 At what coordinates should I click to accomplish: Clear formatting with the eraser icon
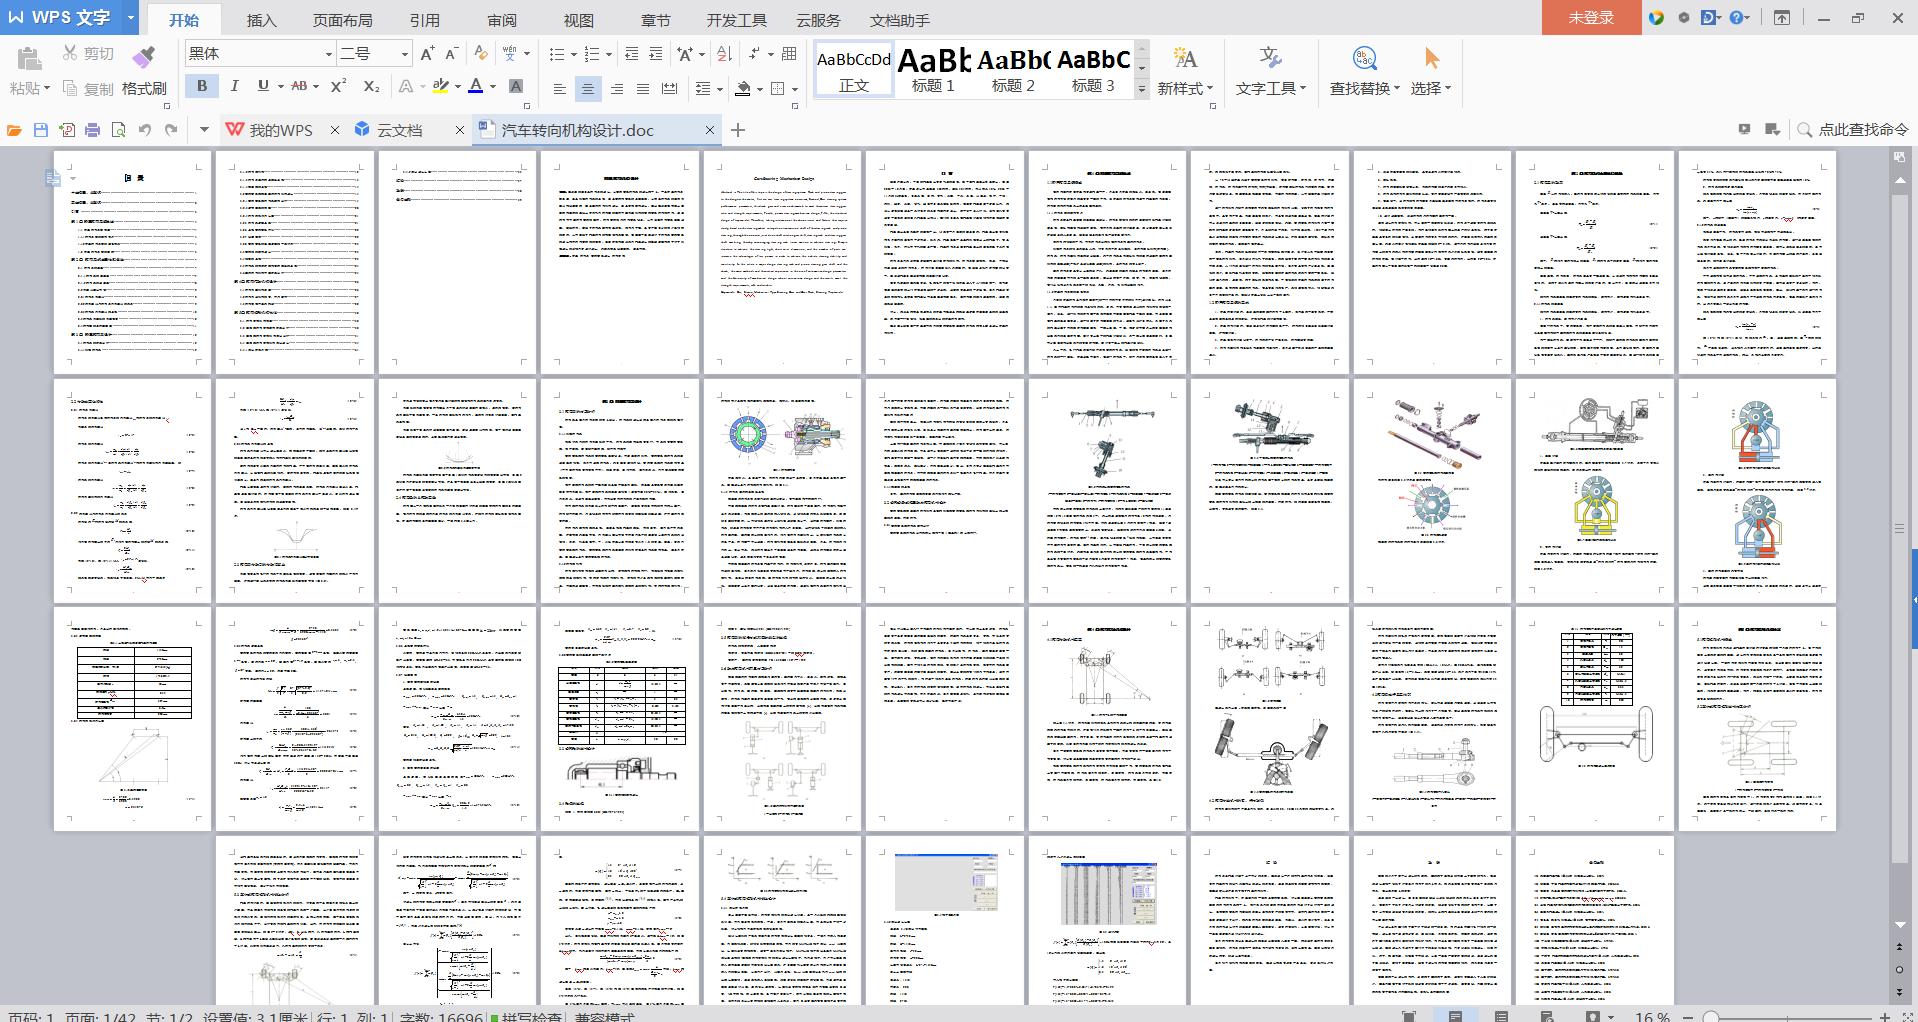click(x=481, y=54)
